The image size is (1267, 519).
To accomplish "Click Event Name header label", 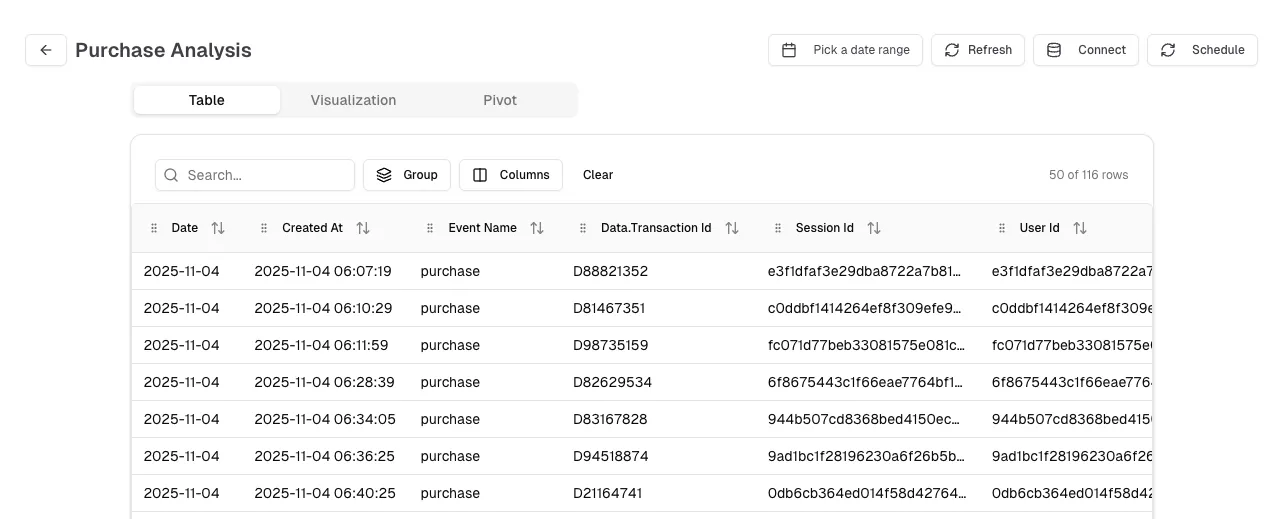I will point(482,228).
